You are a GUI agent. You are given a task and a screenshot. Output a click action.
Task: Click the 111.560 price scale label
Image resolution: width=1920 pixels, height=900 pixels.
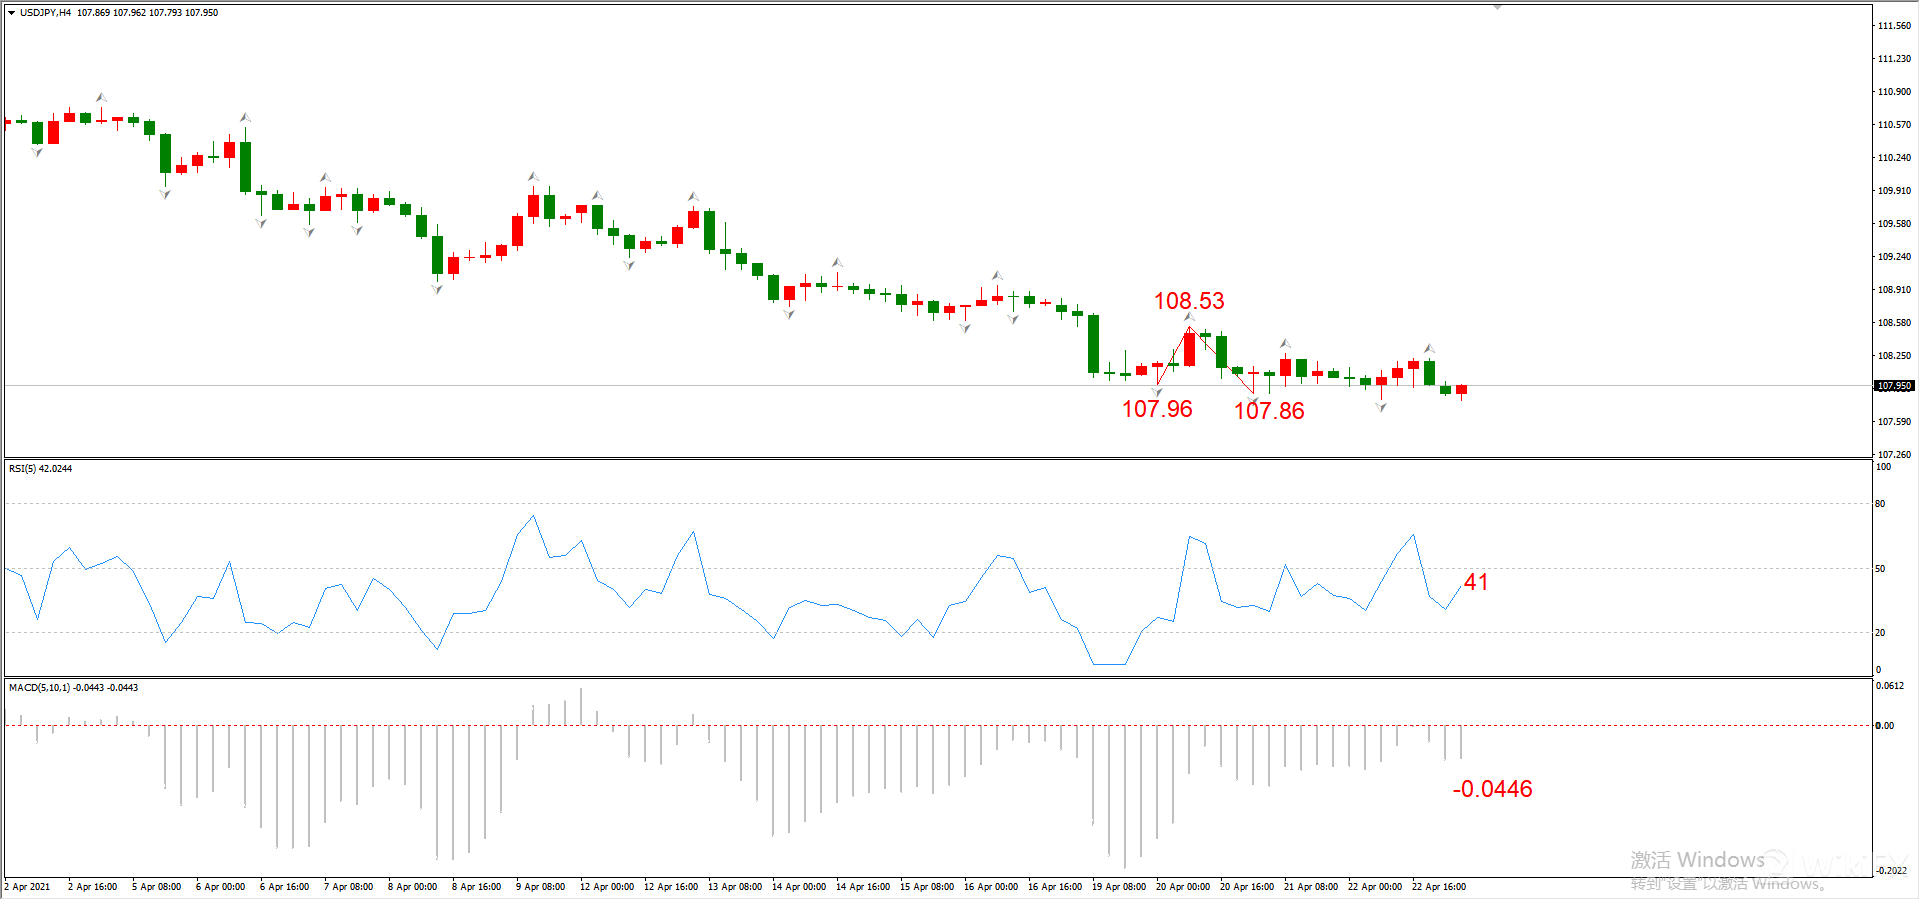[x=1894, y=26]
